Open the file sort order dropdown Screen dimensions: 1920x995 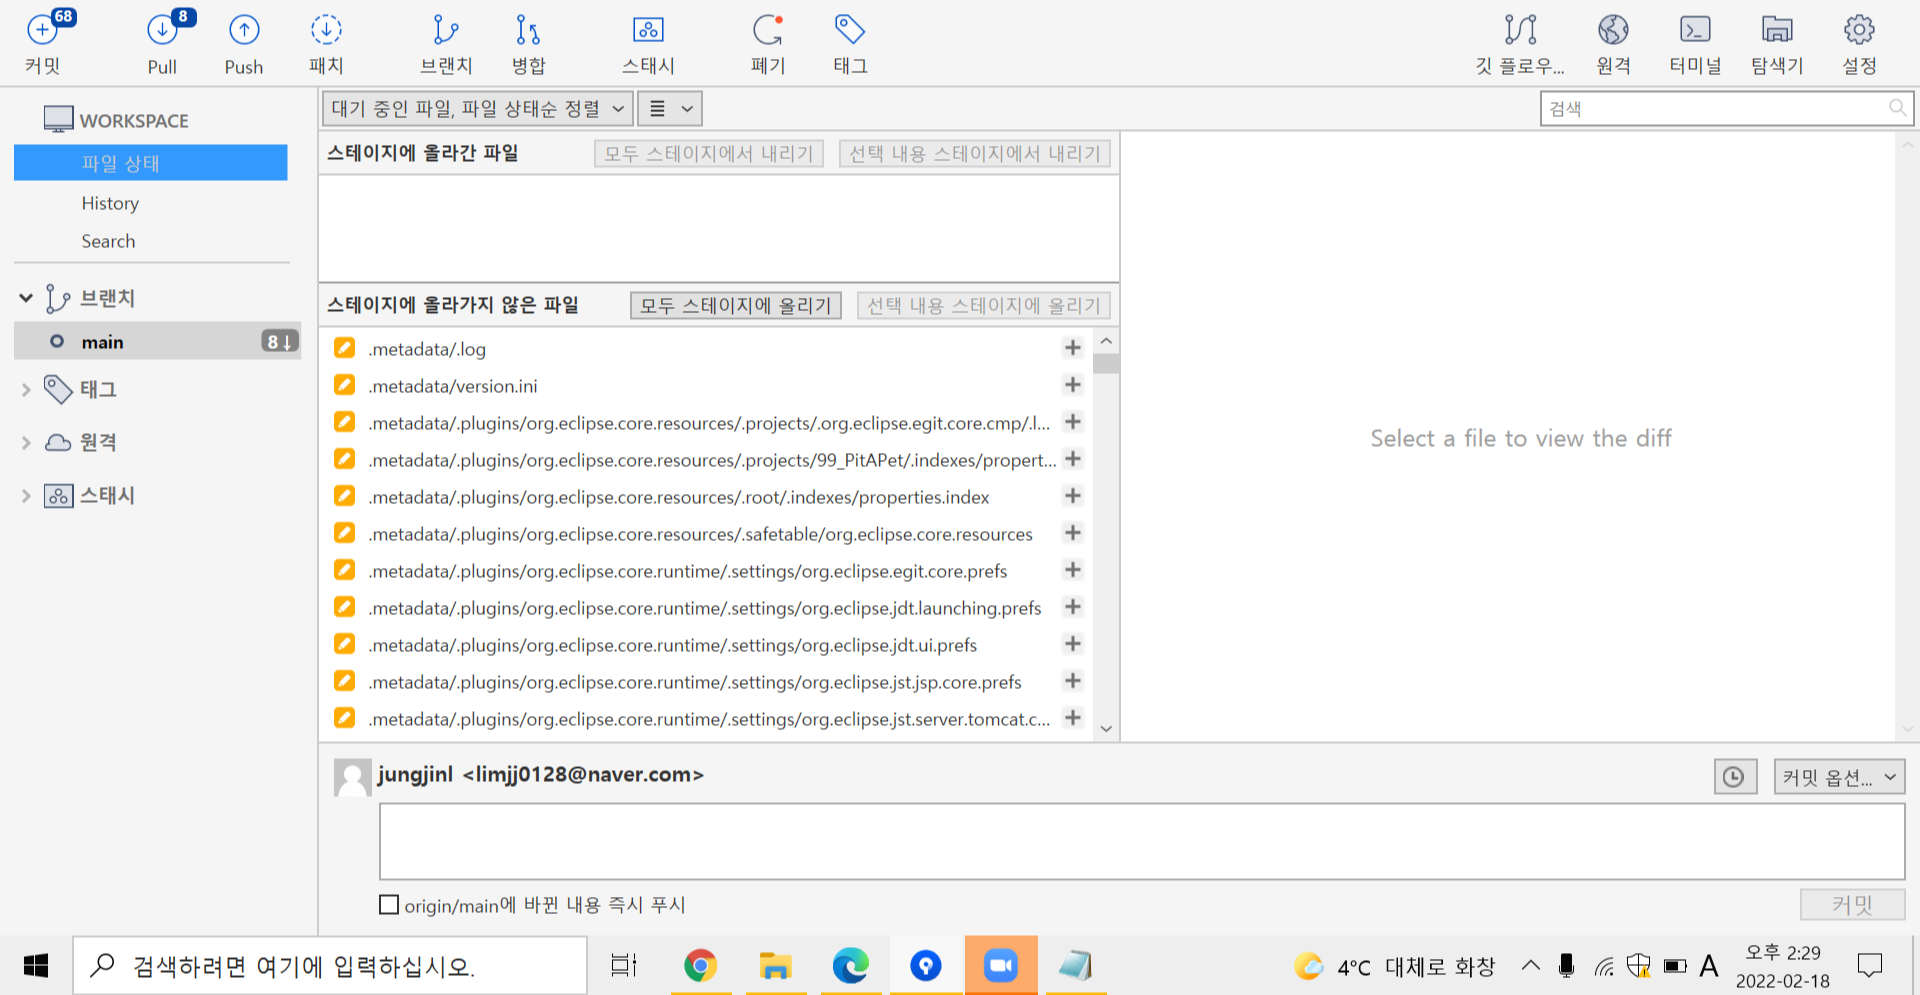click(478, 109)
